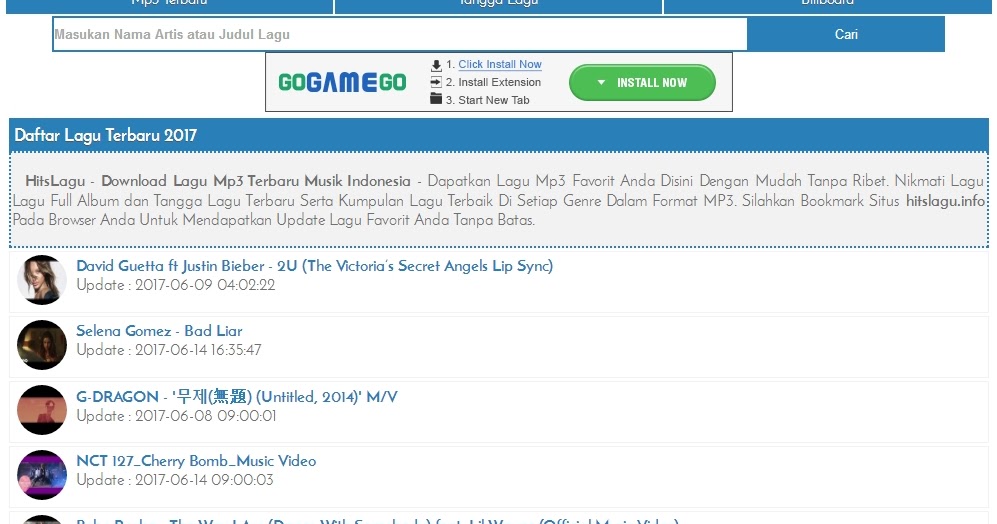
Task: Click the GoGameGo logo in ad
Action: [342, 82]
